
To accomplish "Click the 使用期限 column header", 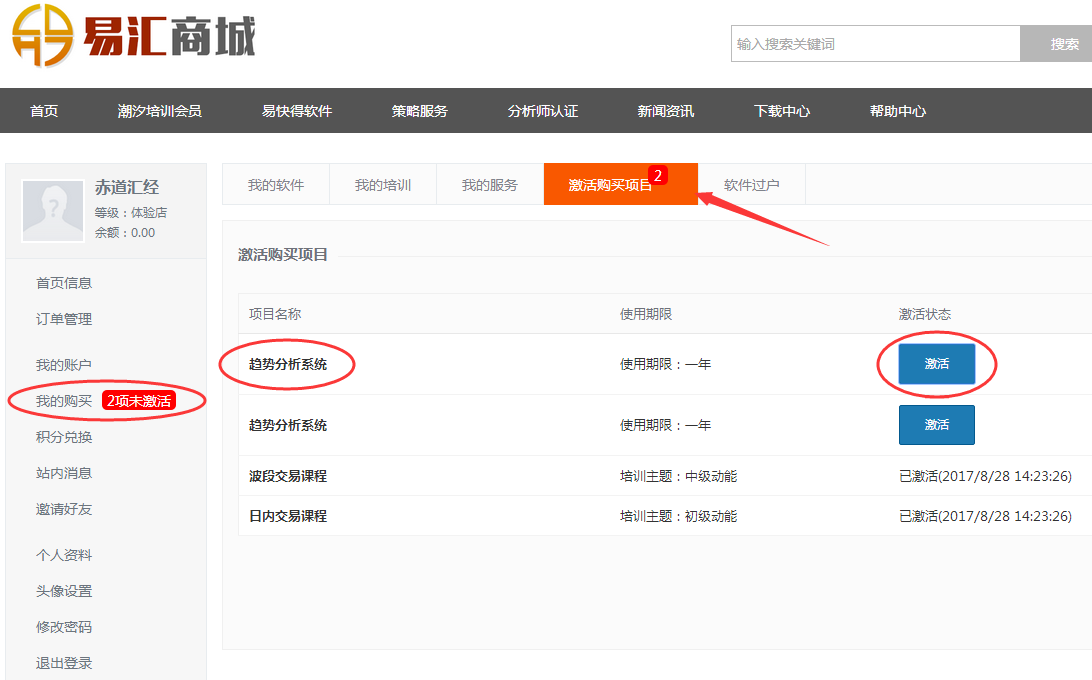I will click(646, 314).
